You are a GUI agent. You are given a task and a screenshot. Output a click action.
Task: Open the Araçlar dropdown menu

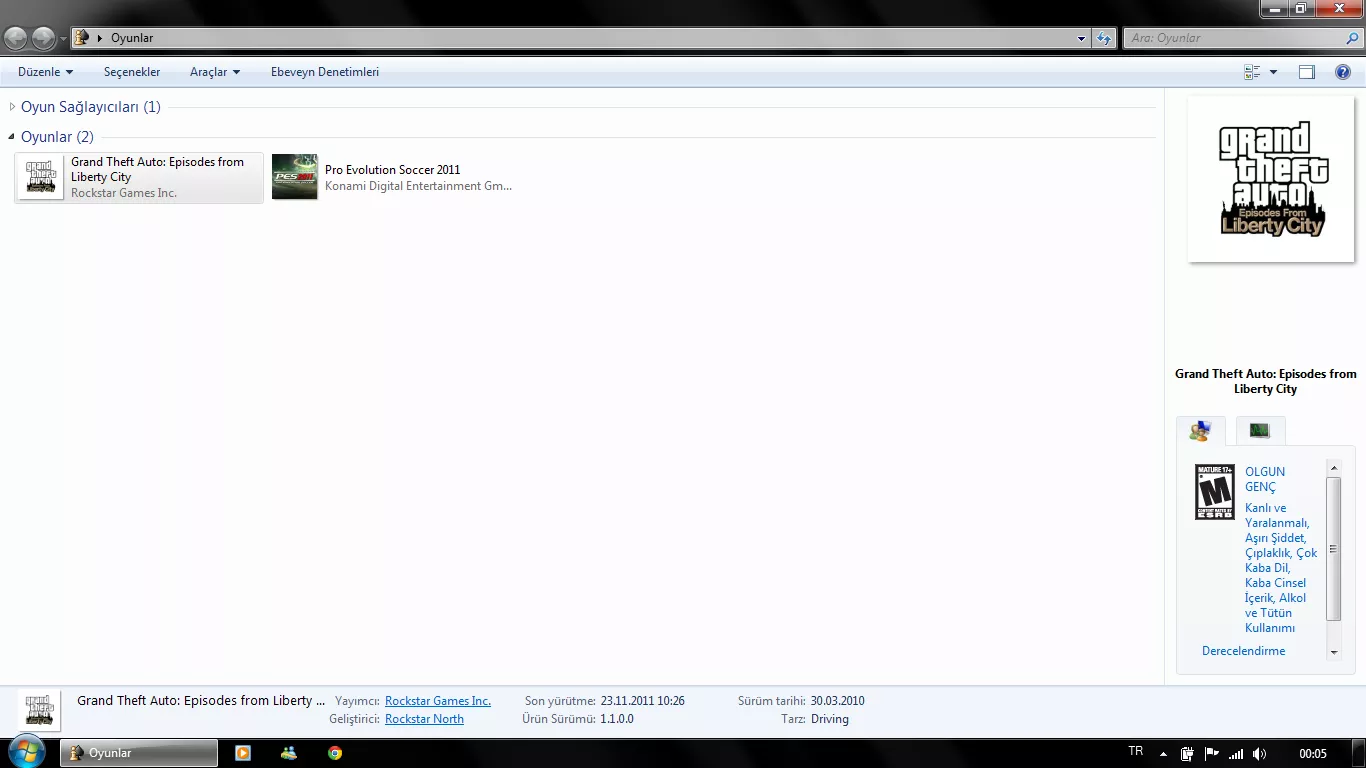point(215,72)
